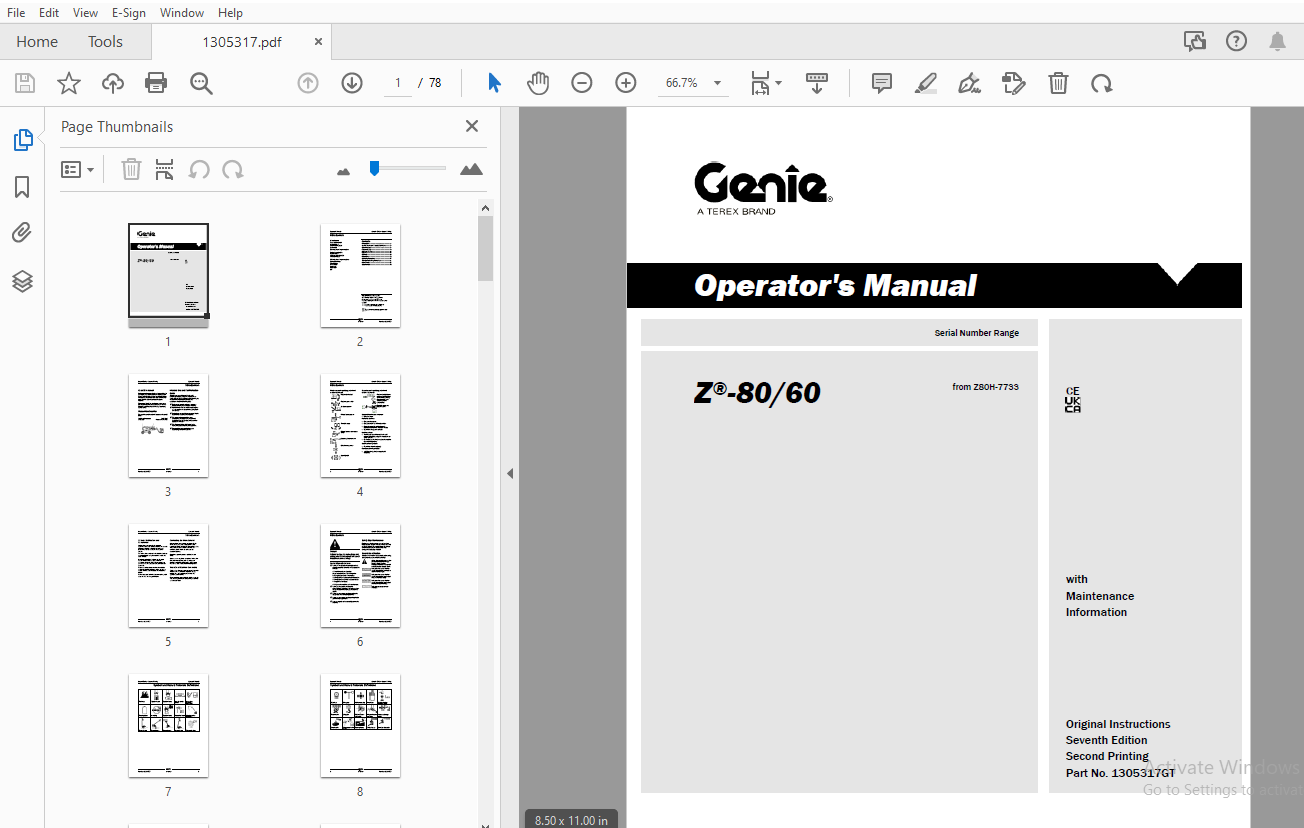1304x828 pixels.
Task: Open the E-Sign menu
Action: 128,12
